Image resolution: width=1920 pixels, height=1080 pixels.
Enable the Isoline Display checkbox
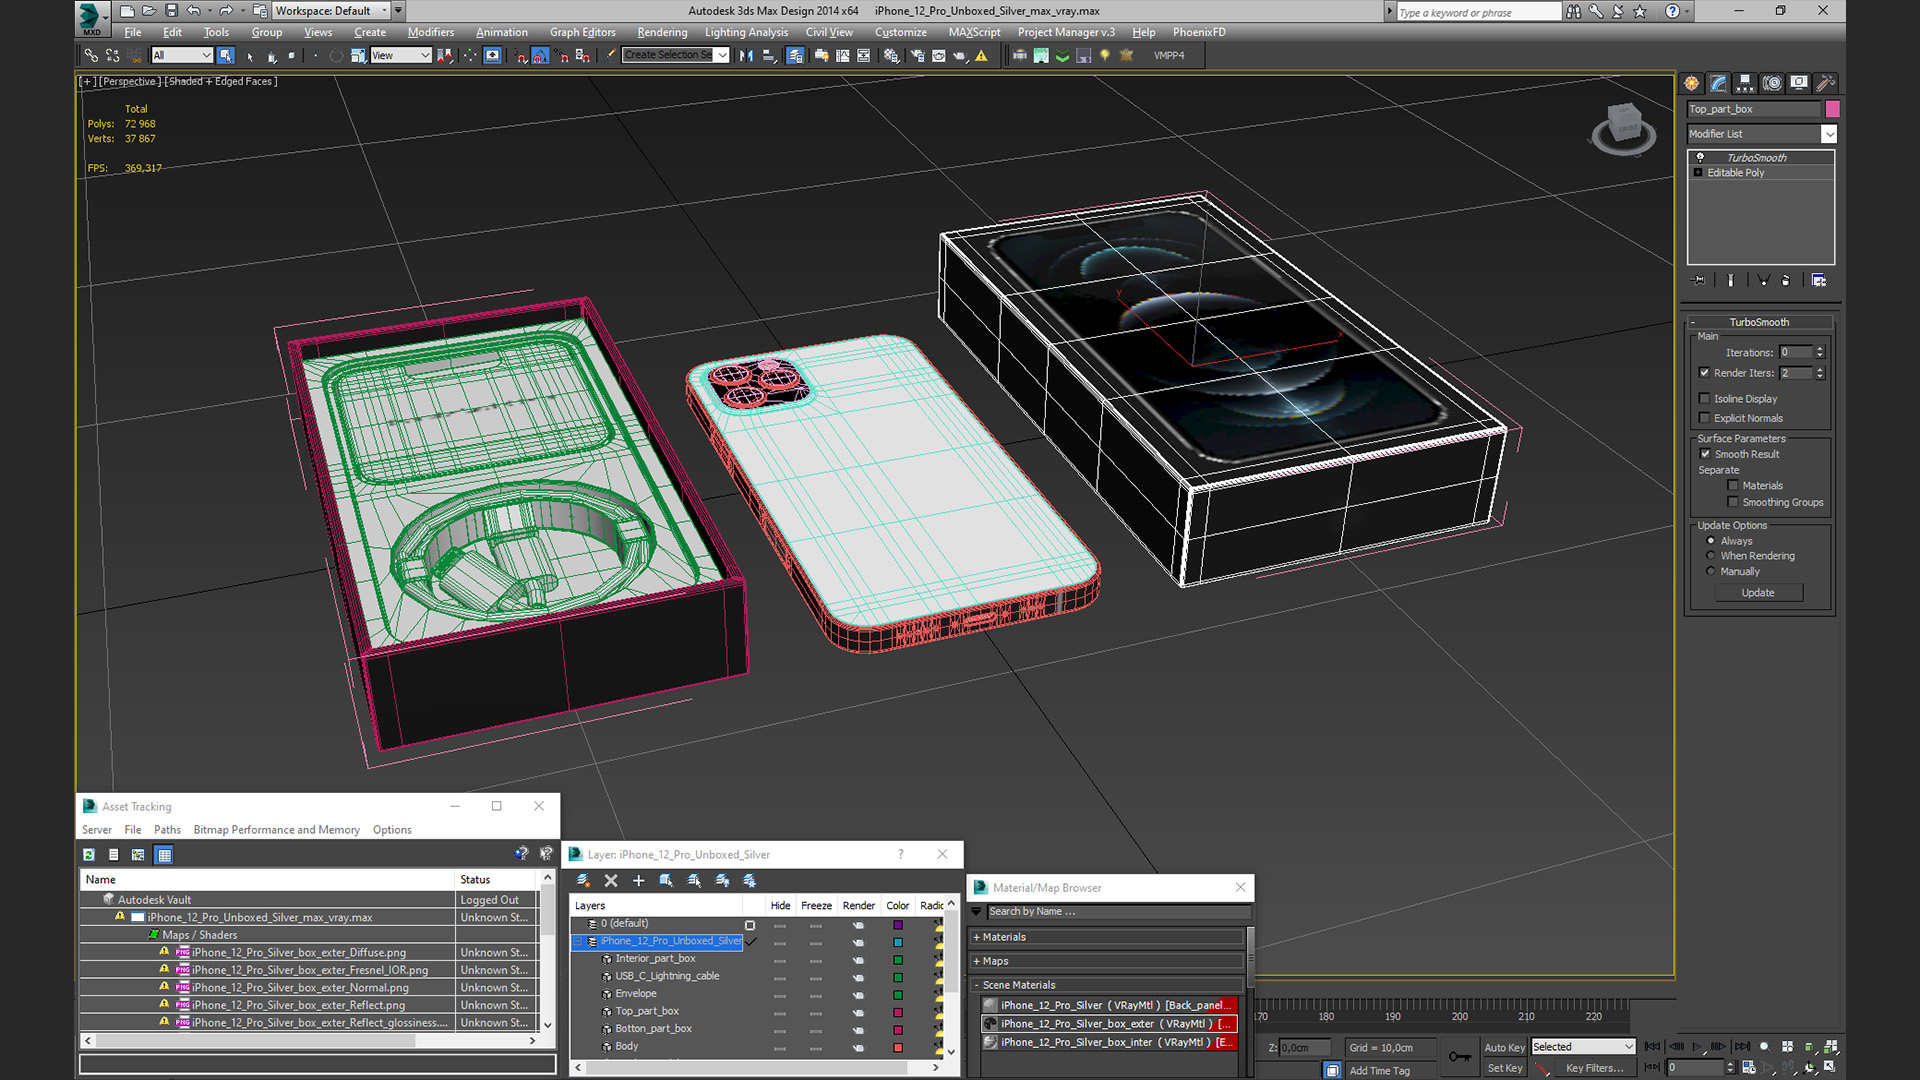click(x=1704, y=398)
